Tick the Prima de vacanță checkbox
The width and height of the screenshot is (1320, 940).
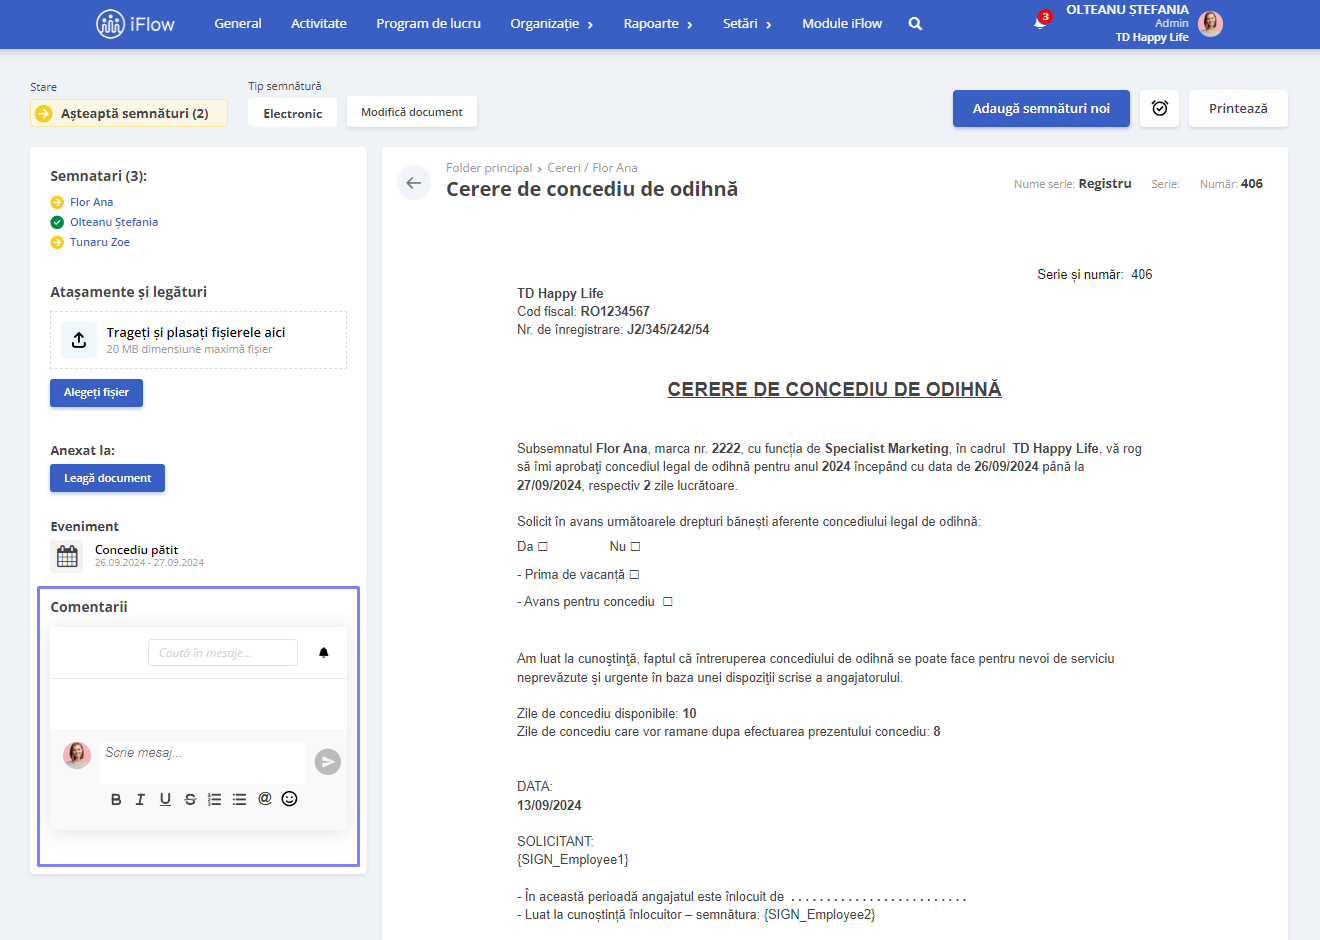pyautogui.click(x=634, y=575)
